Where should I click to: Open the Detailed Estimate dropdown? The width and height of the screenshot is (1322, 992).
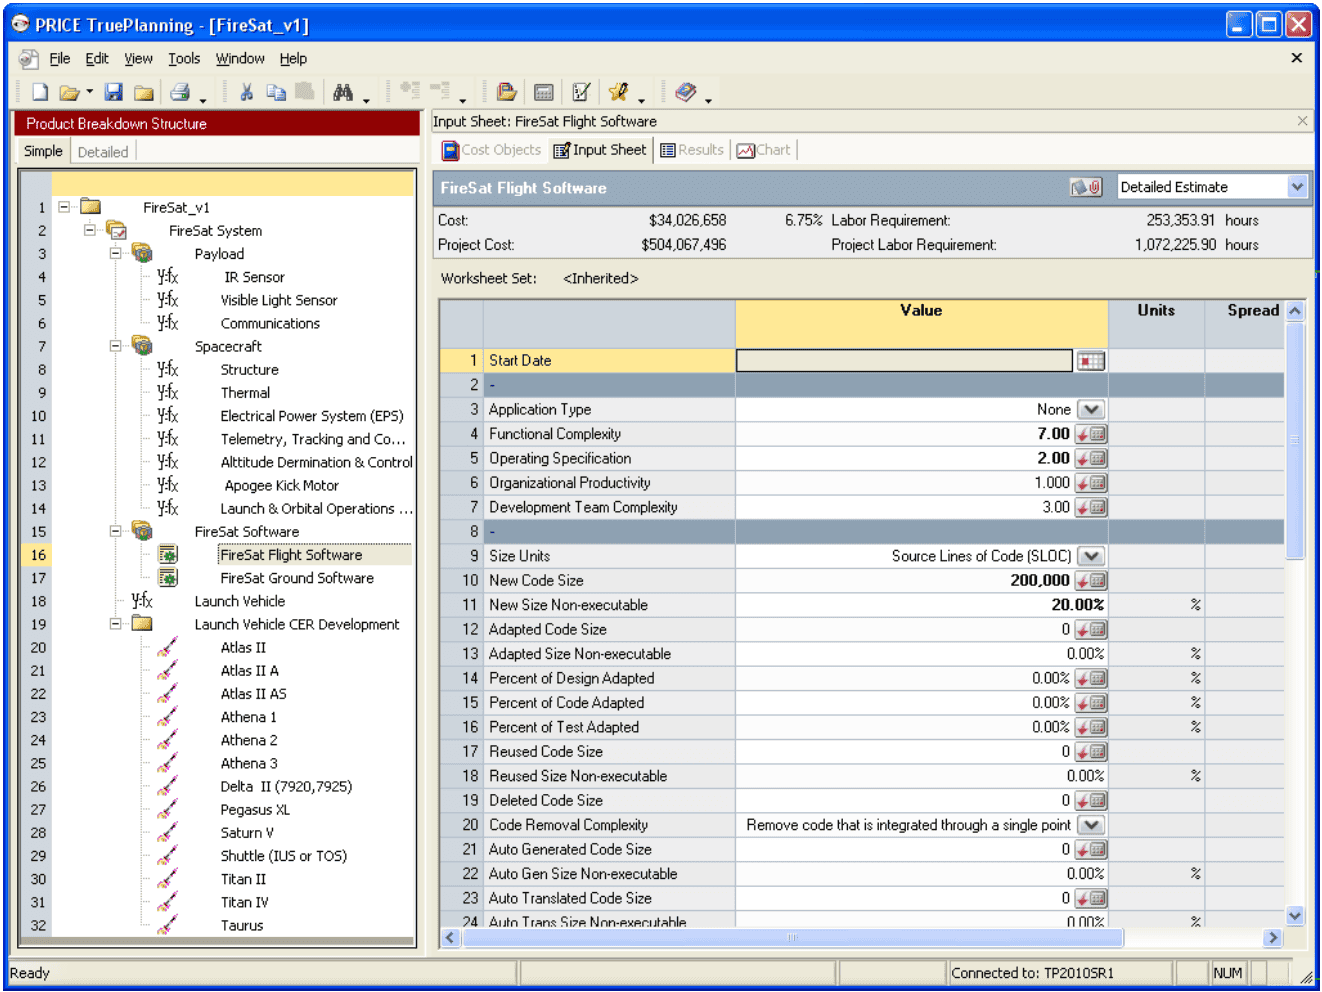pyautogui.click(x=1297, y=187)
